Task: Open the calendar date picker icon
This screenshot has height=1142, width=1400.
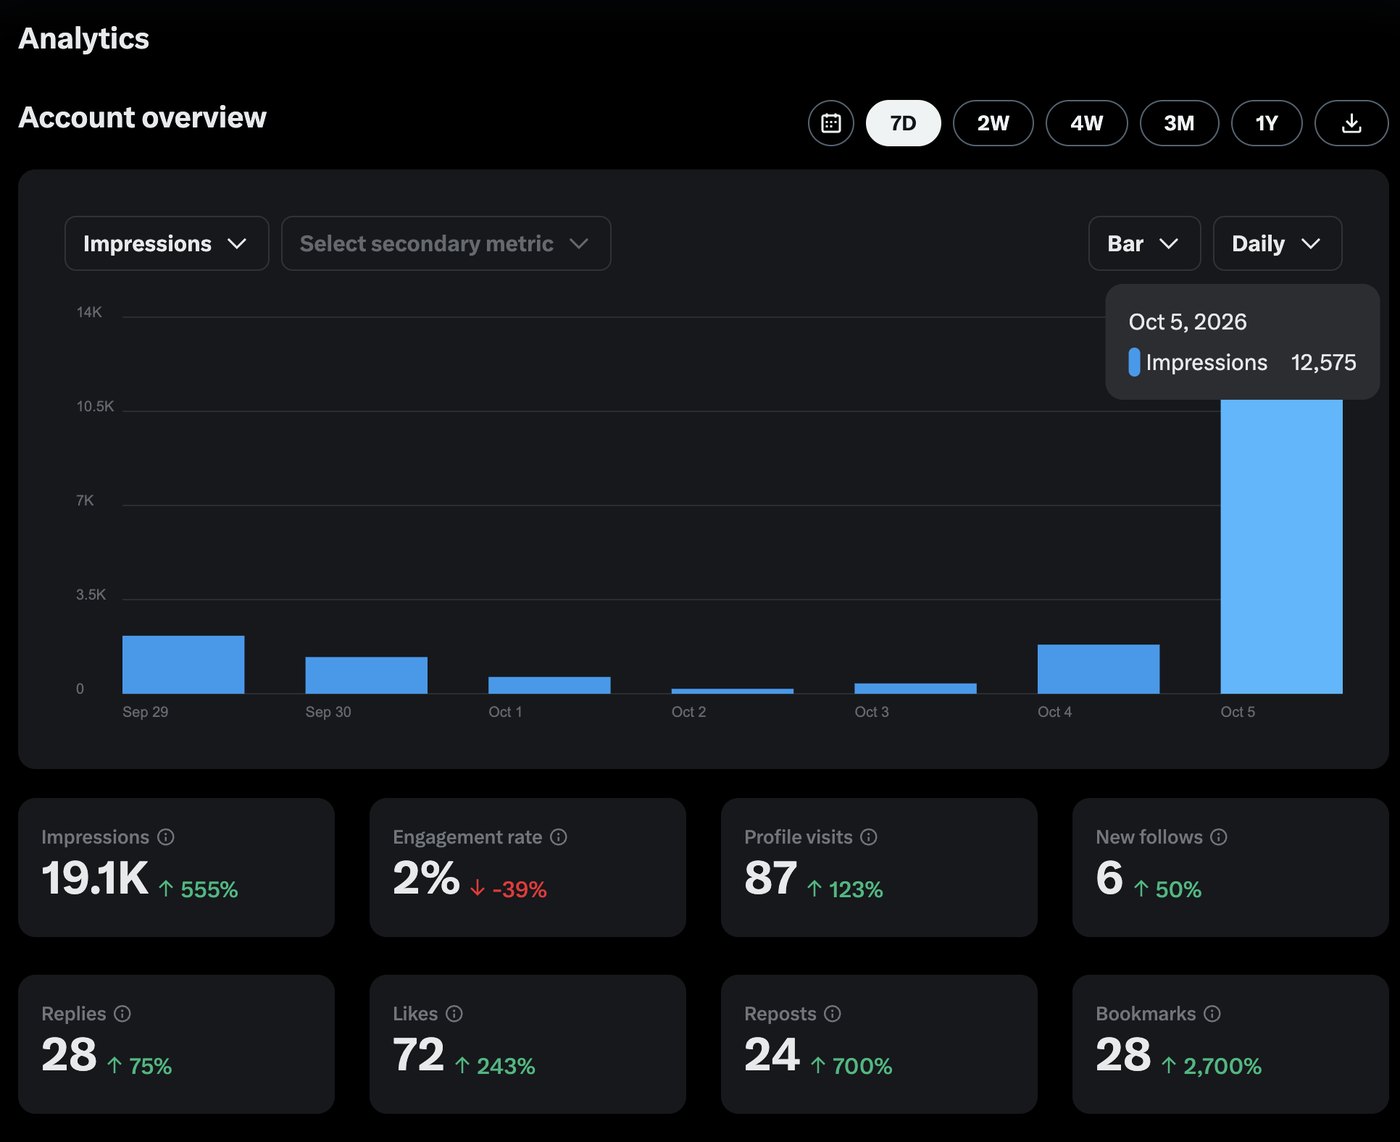Action: [x=831, y=123]
